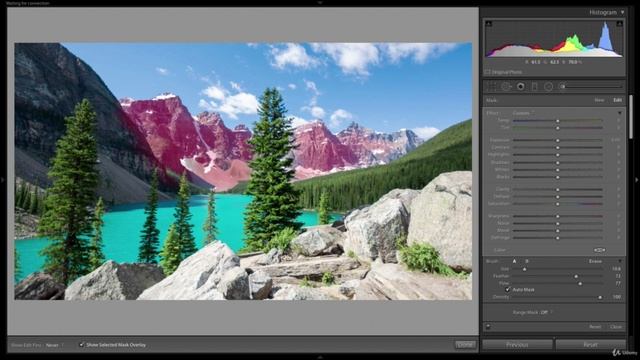Click the Saturation slider handle
The height and width of the screenshot is (360, 640).
coord(558,204)
